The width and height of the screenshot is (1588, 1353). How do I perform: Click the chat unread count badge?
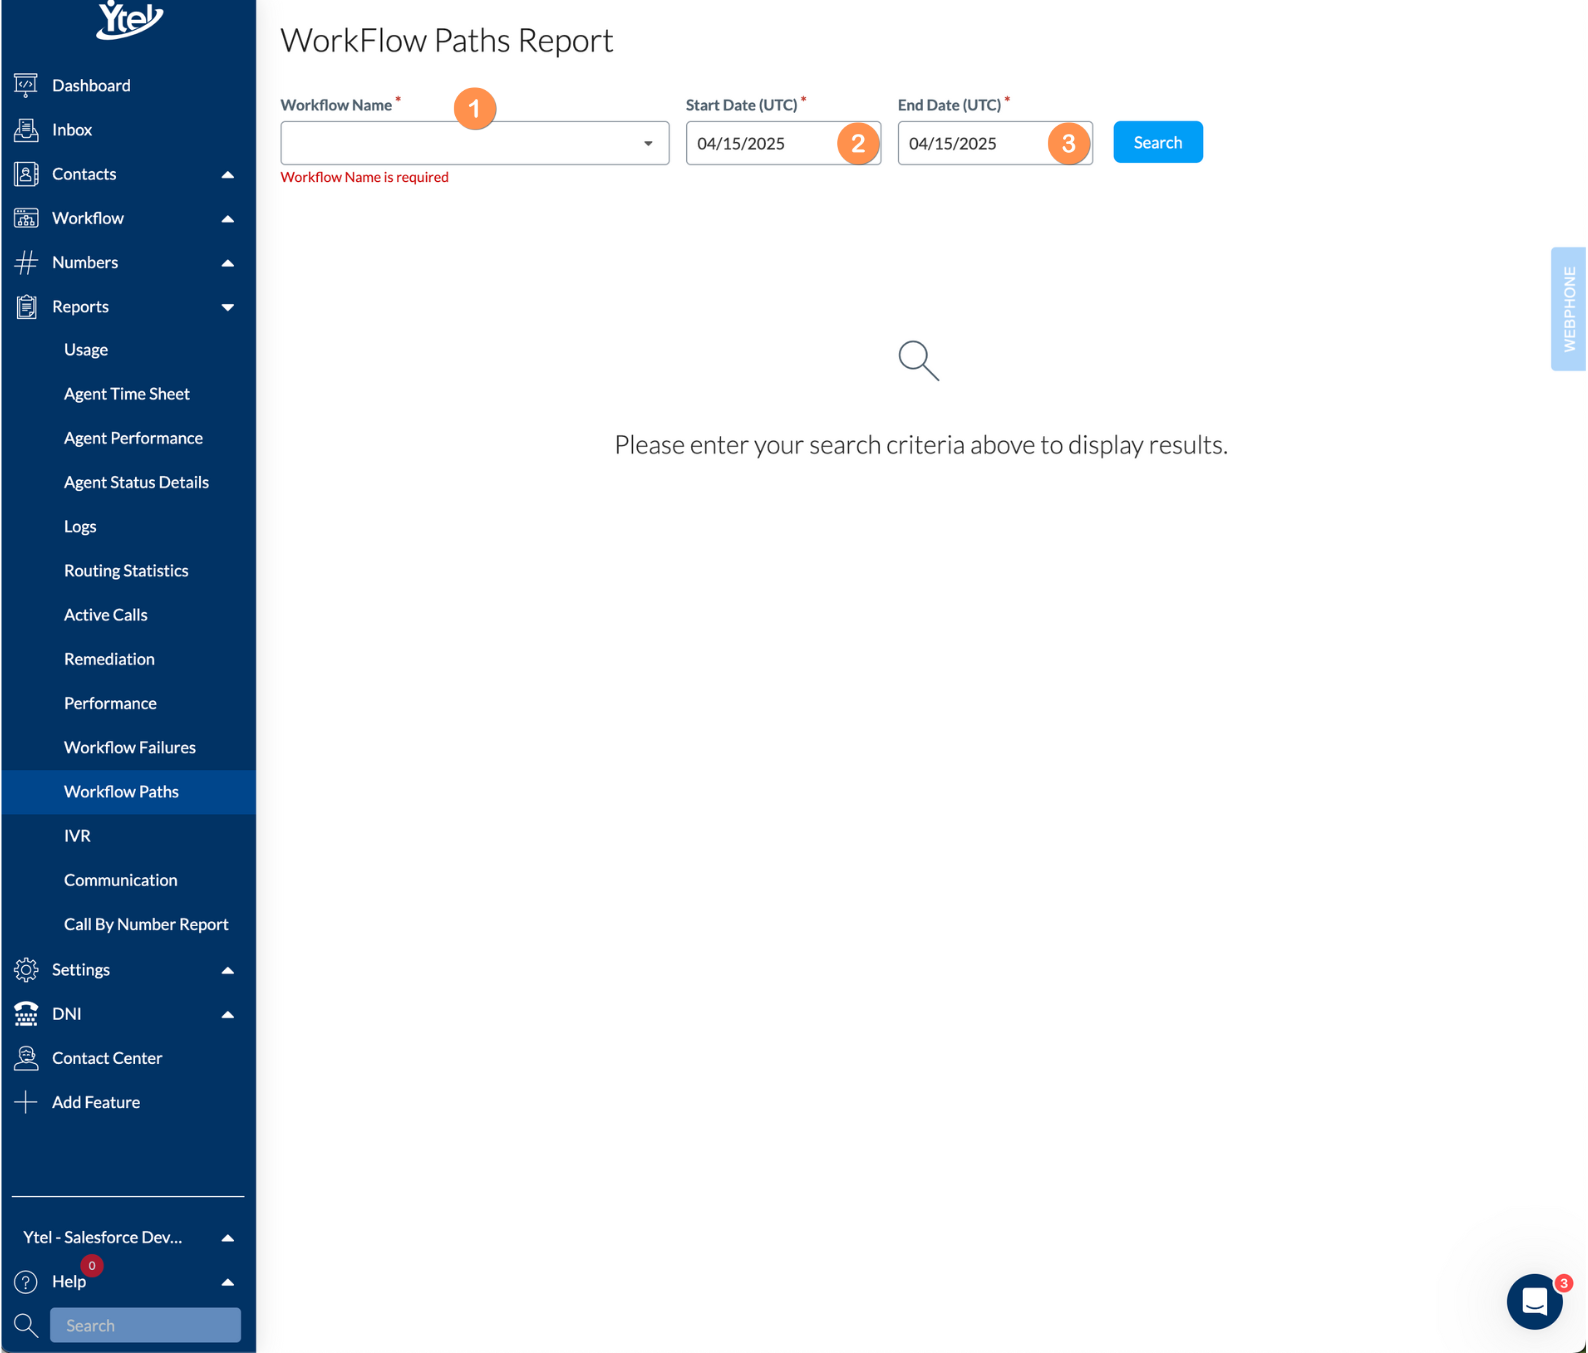point(1564,1283)
